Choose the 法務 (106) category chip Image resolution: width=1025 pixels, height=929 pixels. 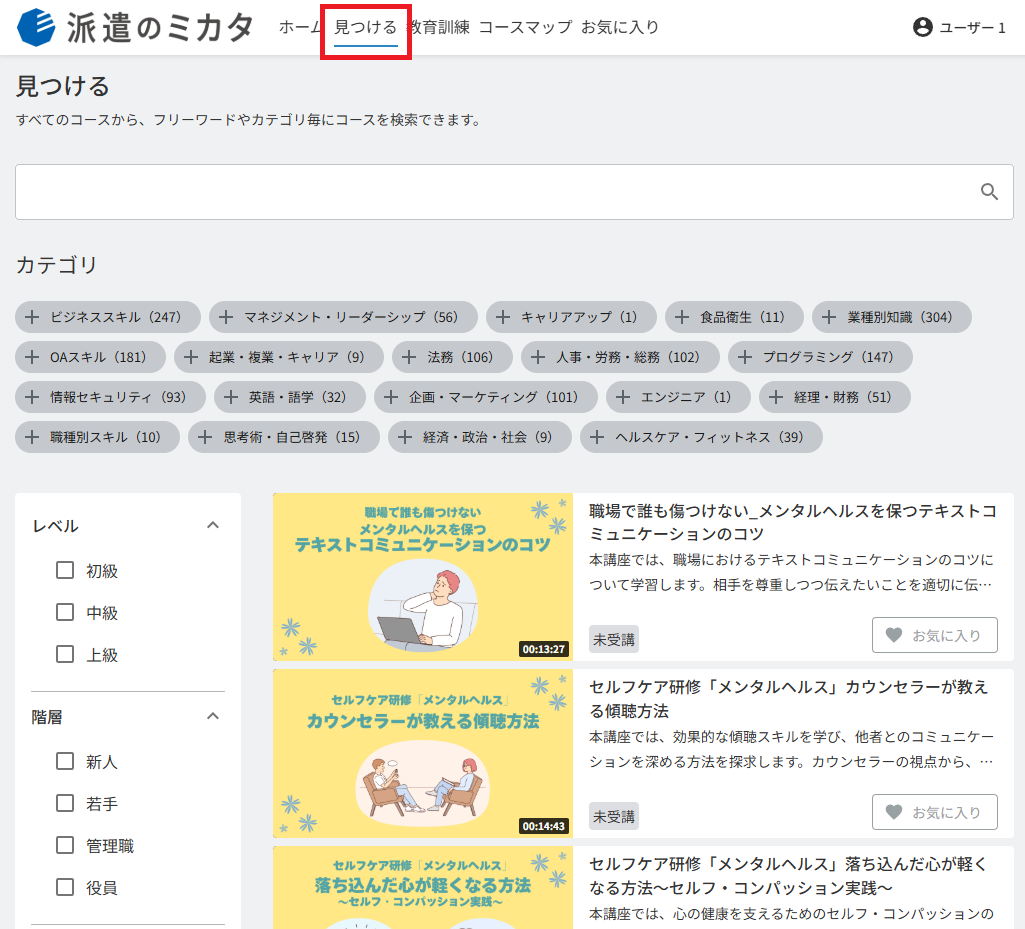click(x=452, y=357)
